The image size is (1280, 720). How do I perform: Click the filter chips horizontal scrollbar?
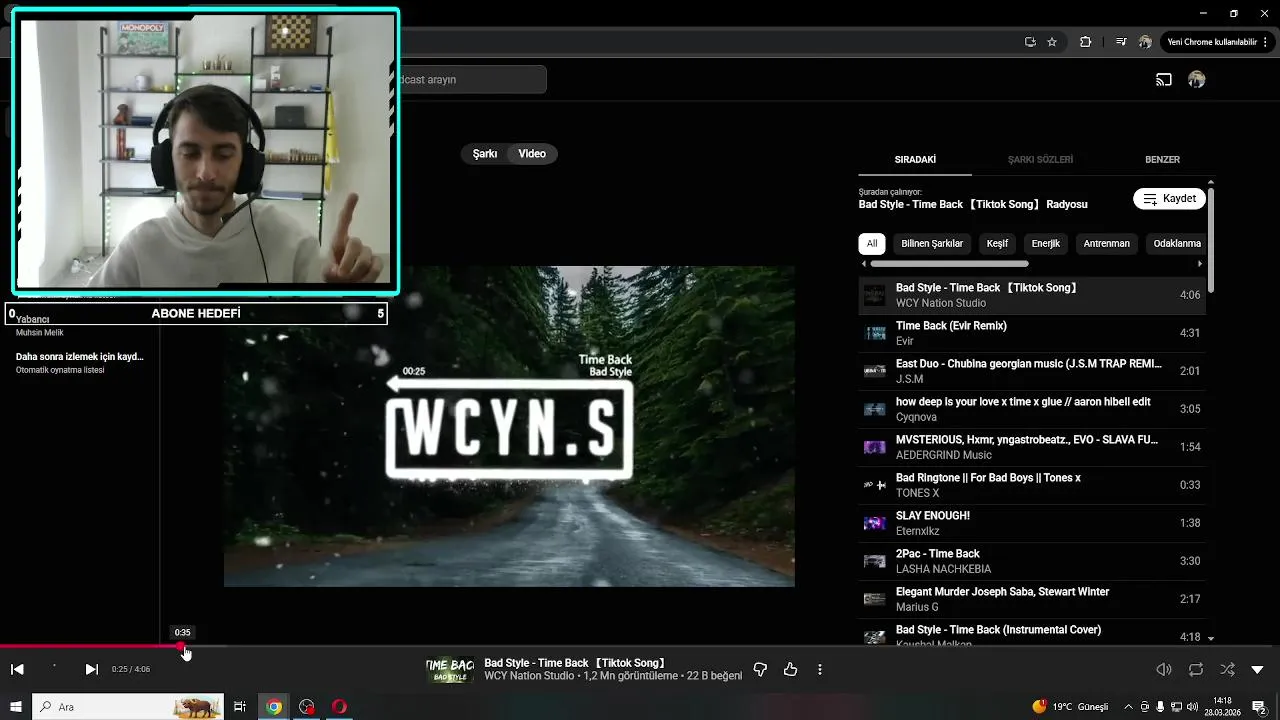click(949, 264)
